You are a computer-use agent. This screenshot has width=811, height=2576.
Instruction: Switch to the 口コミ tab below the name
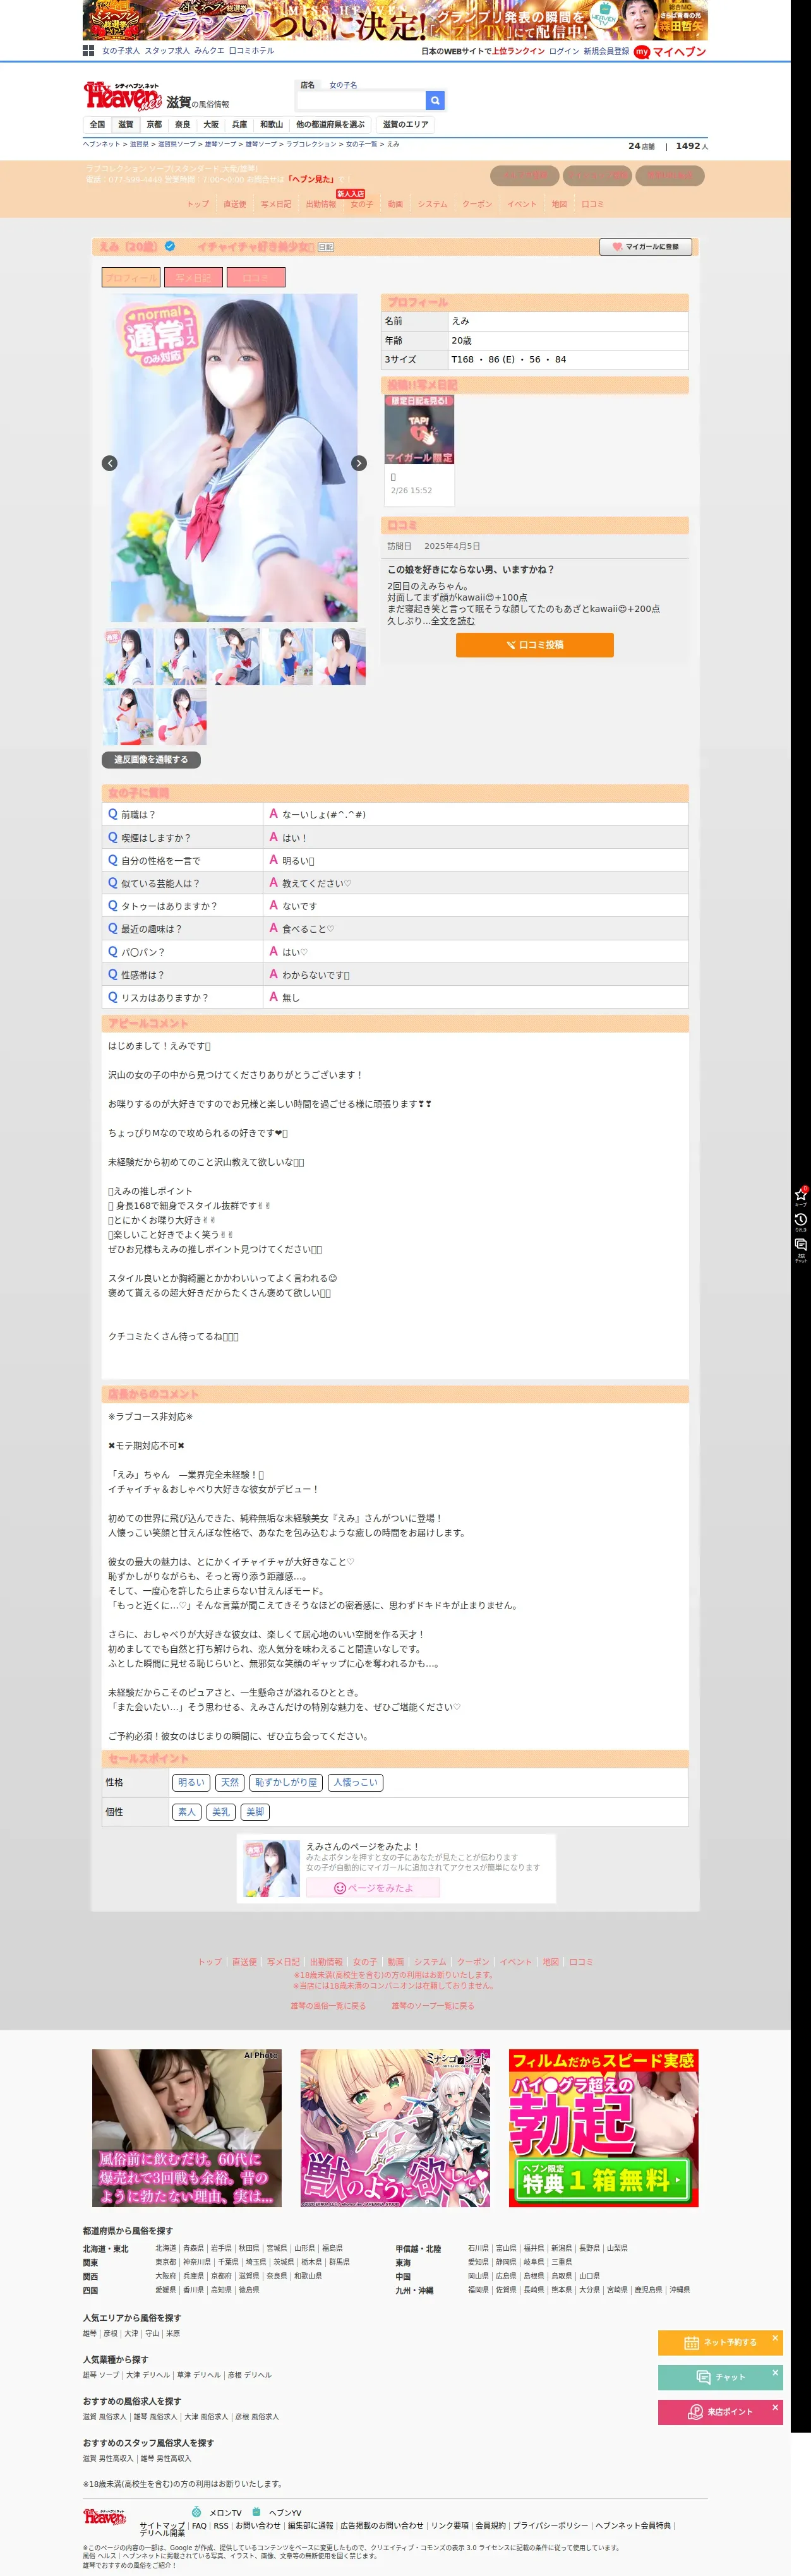(256, 278)
